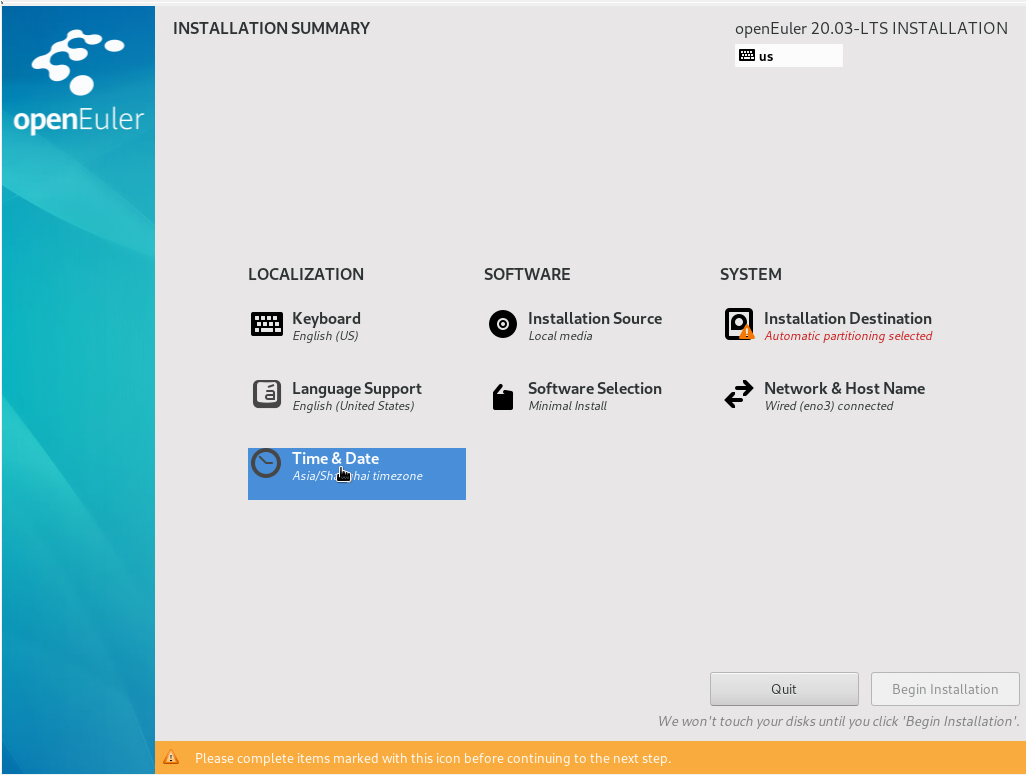Viewport: 1026px width, 775px height.
Task: Click keyboard icon in us layout indicator
Action: (x=747, y=55)
